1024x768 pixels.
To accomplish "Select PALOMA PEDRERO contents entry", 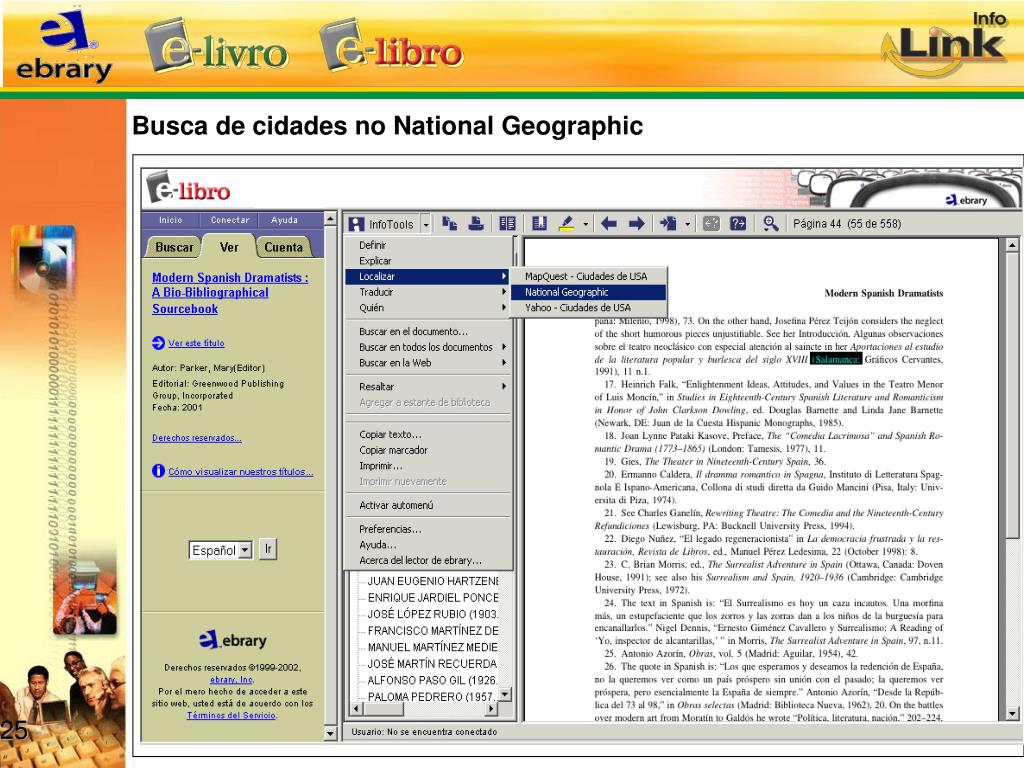I will pos(431,696).
